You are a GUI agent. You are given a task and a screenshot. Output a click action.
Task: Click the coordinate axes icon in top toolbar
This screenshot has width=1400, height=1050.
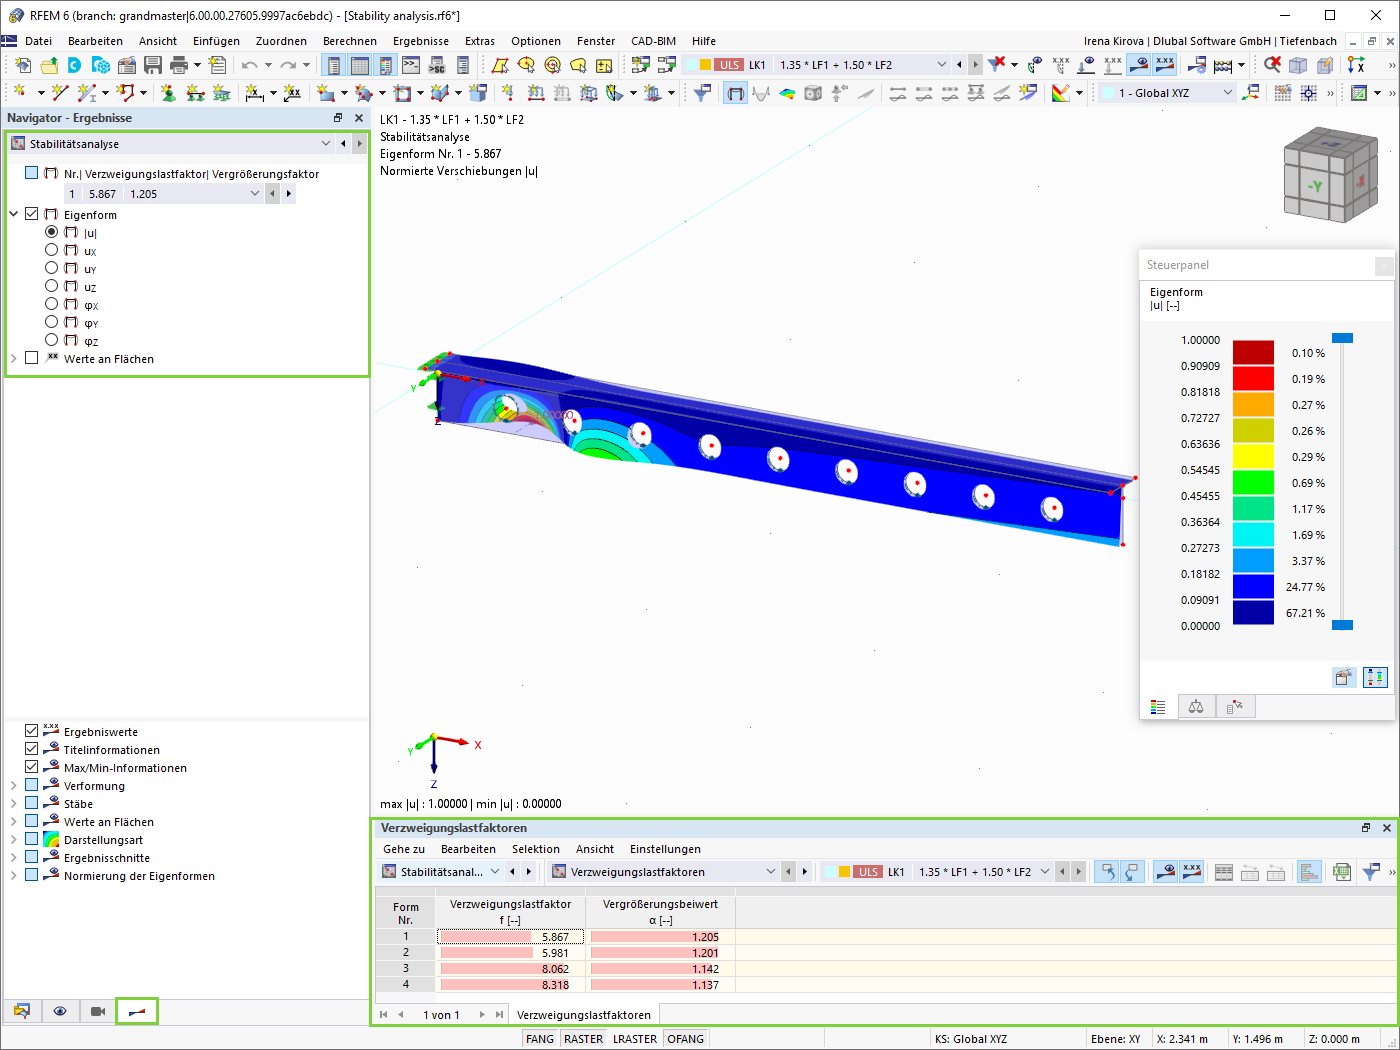click(x=1356, y=65)
